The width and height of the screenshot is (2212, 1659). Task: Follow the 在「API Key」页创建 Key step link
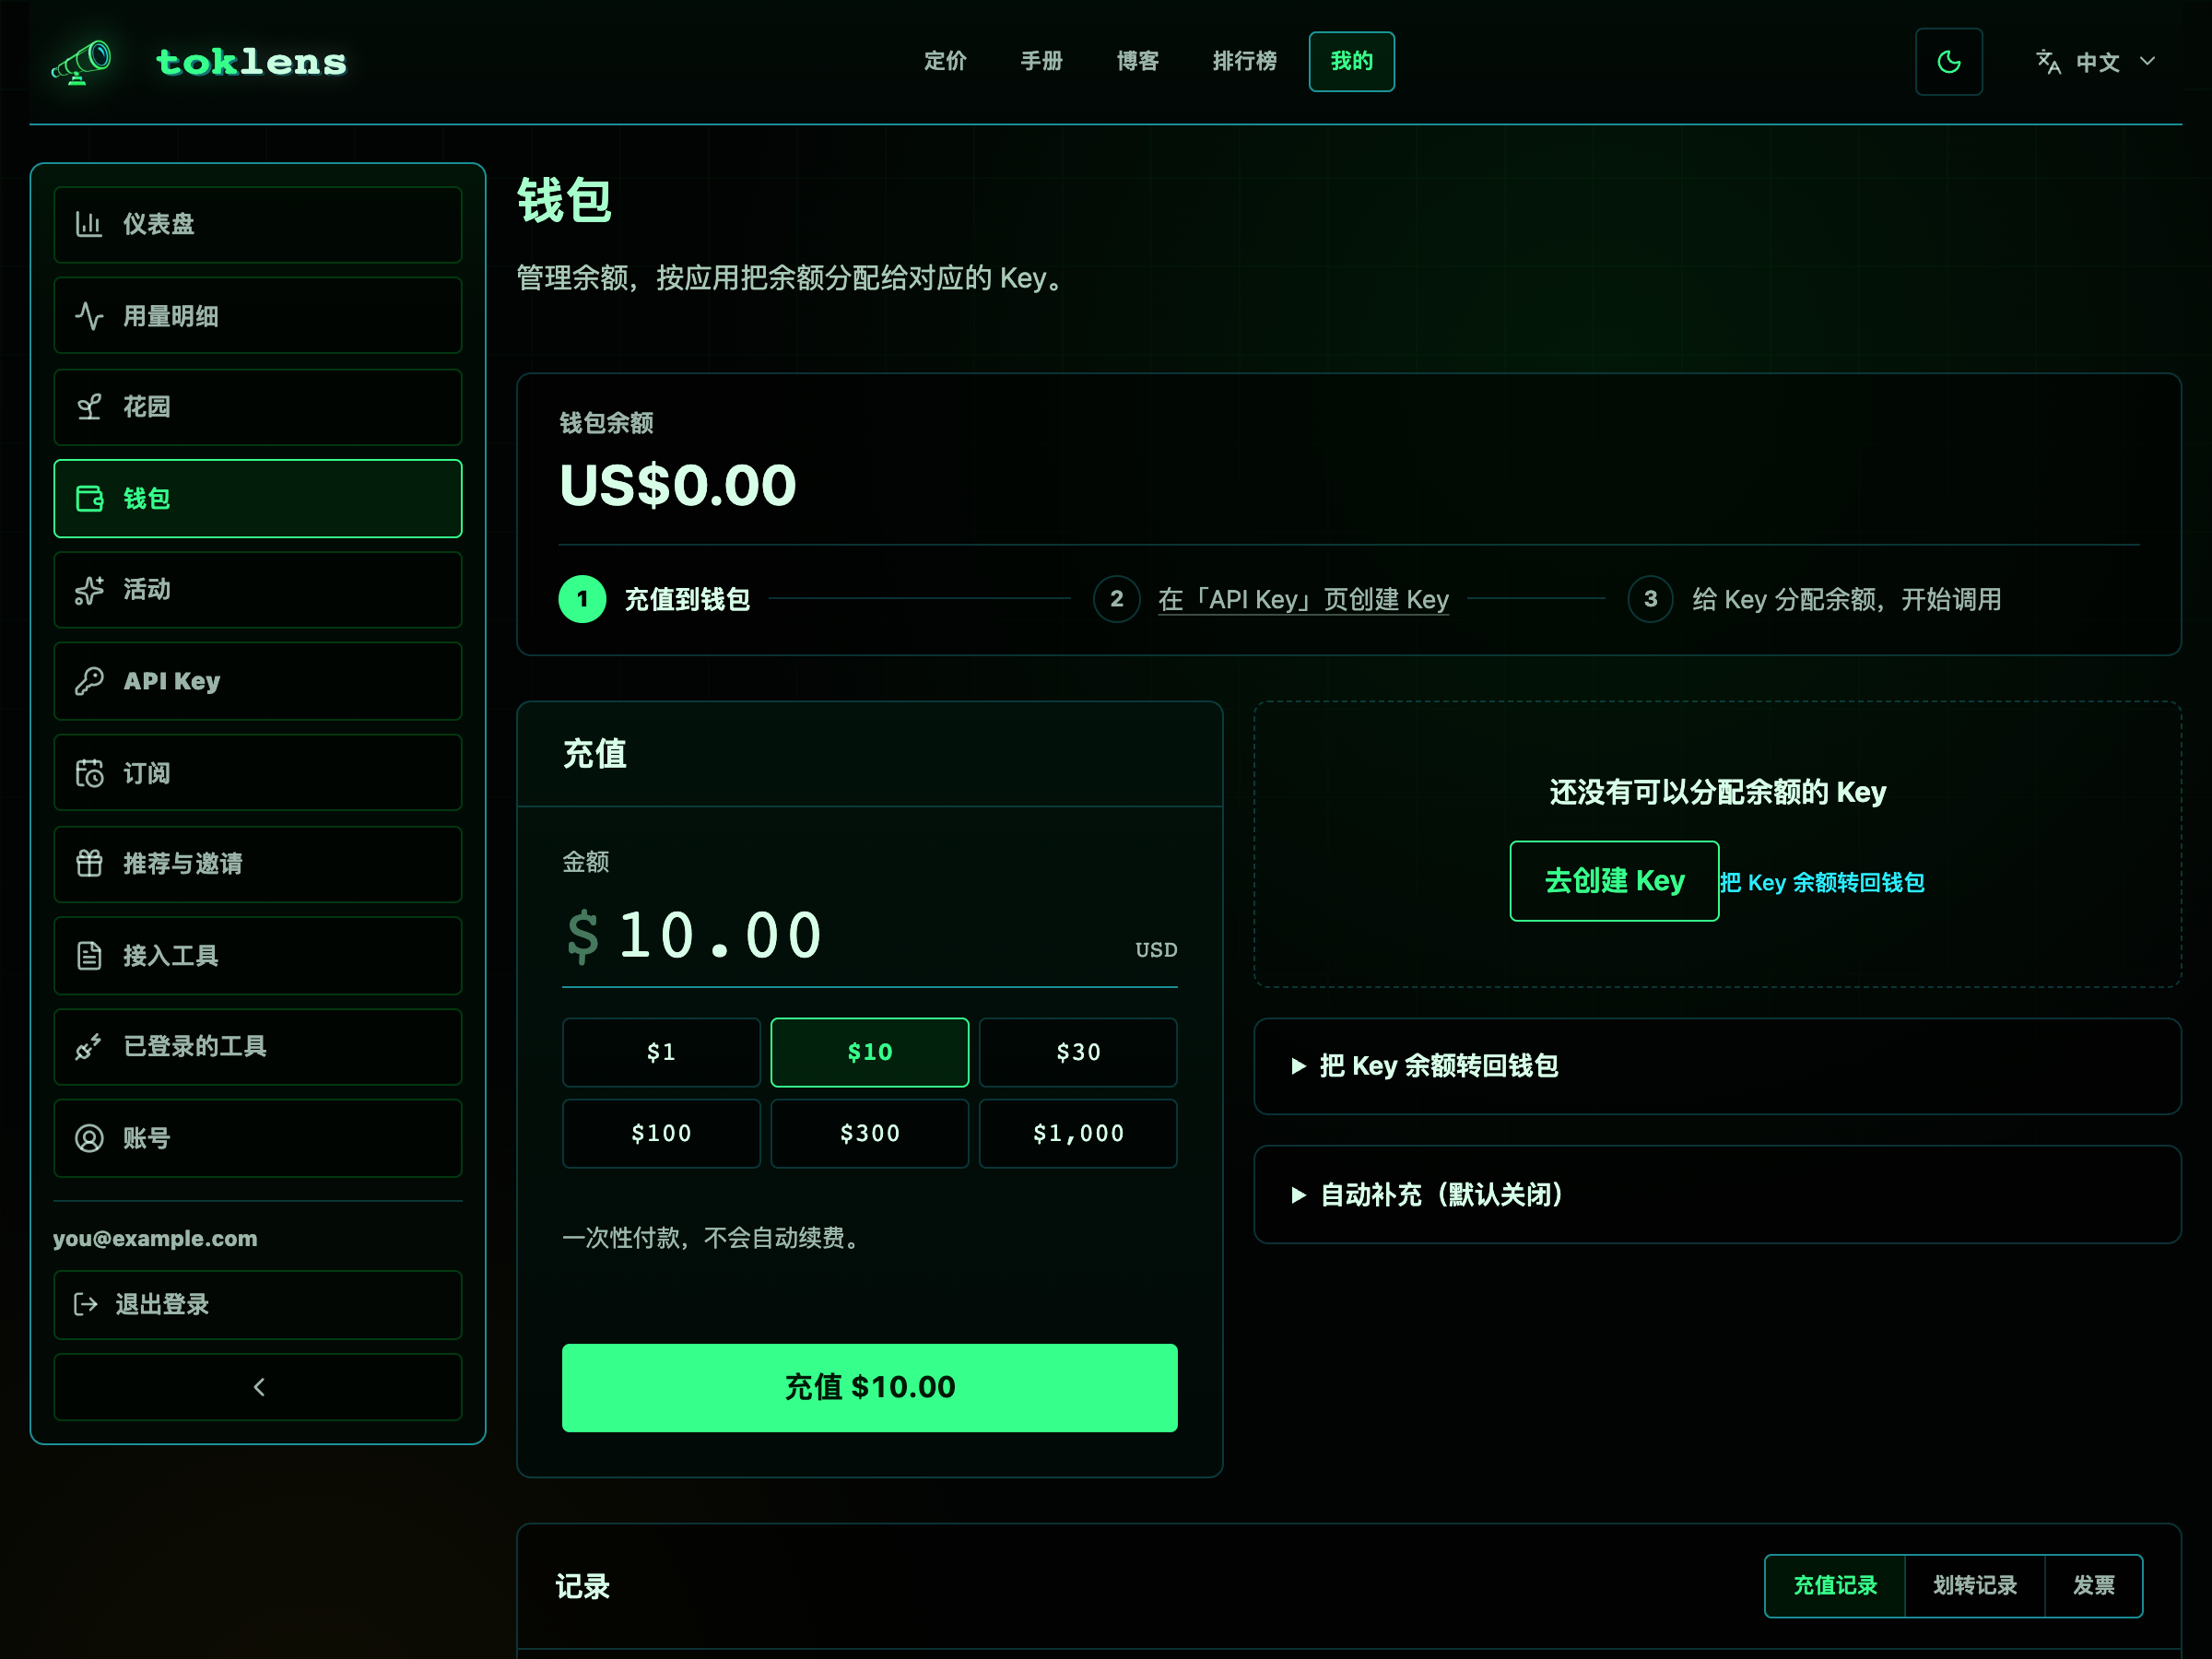click(x=1303, y=599)
